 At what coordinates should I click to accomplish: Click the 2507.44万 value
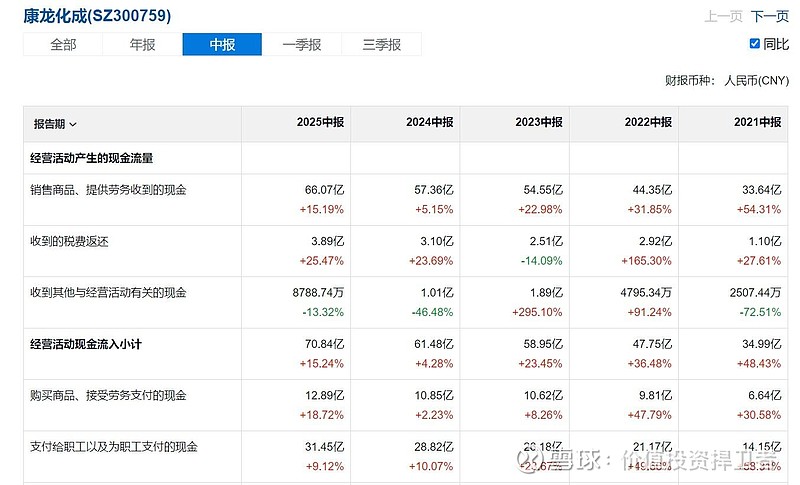point(756,293)
